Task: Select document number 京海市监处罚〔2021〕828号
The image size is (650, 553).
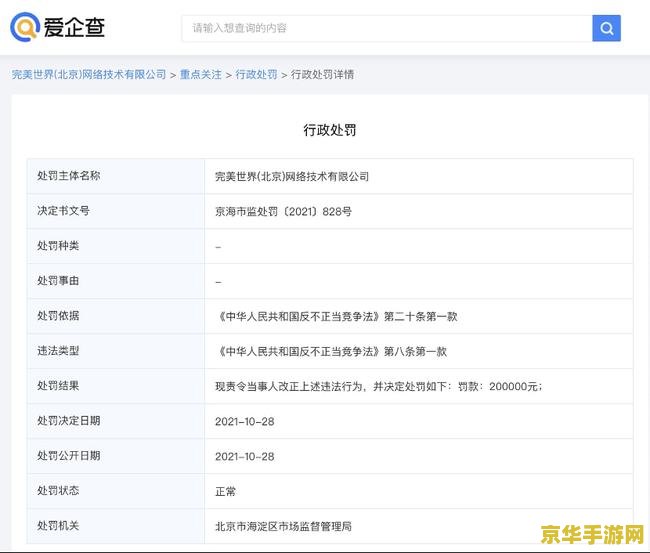Action: click(283, 212)
